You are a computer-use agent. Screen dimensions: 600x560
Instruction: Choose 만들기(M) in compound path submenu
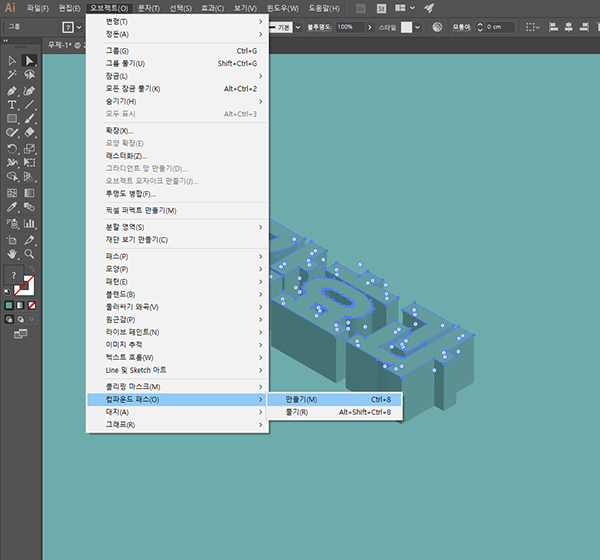334,399
